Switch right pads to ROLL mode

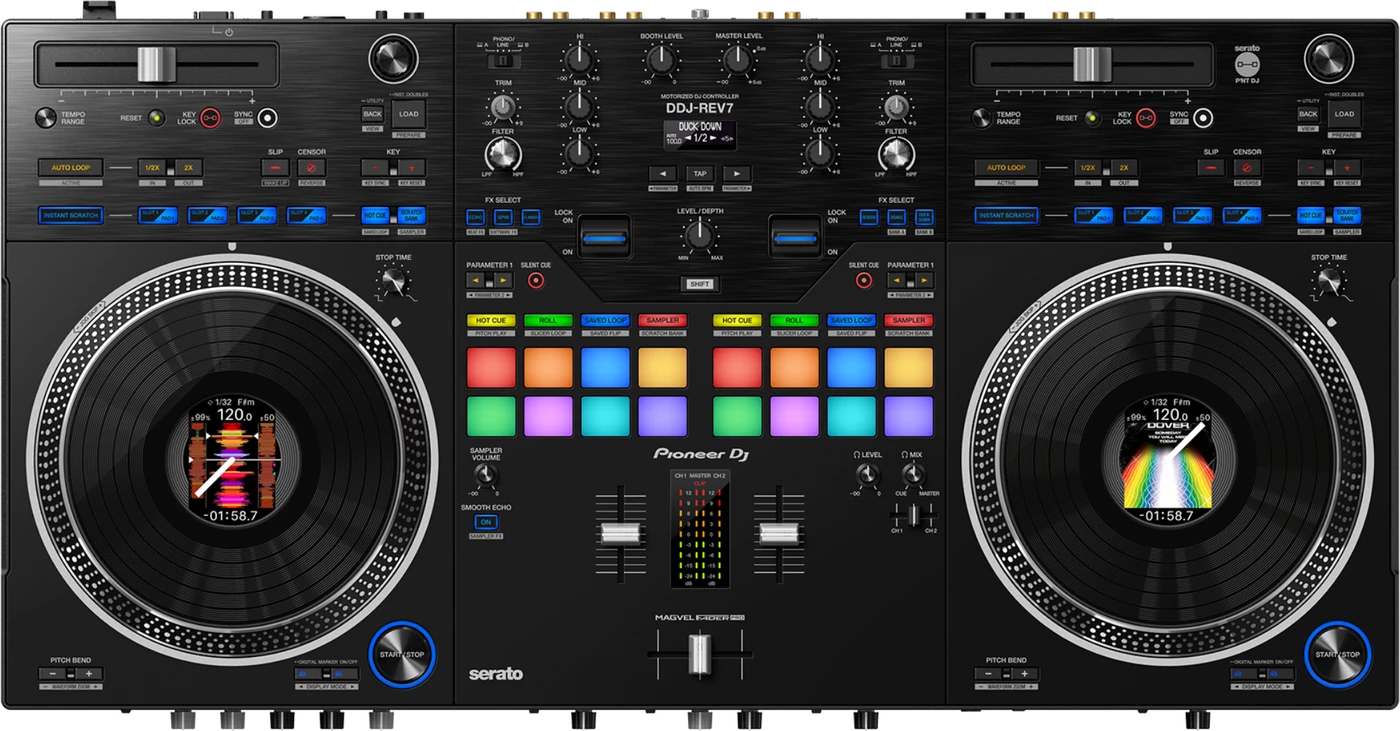[795, 321]
